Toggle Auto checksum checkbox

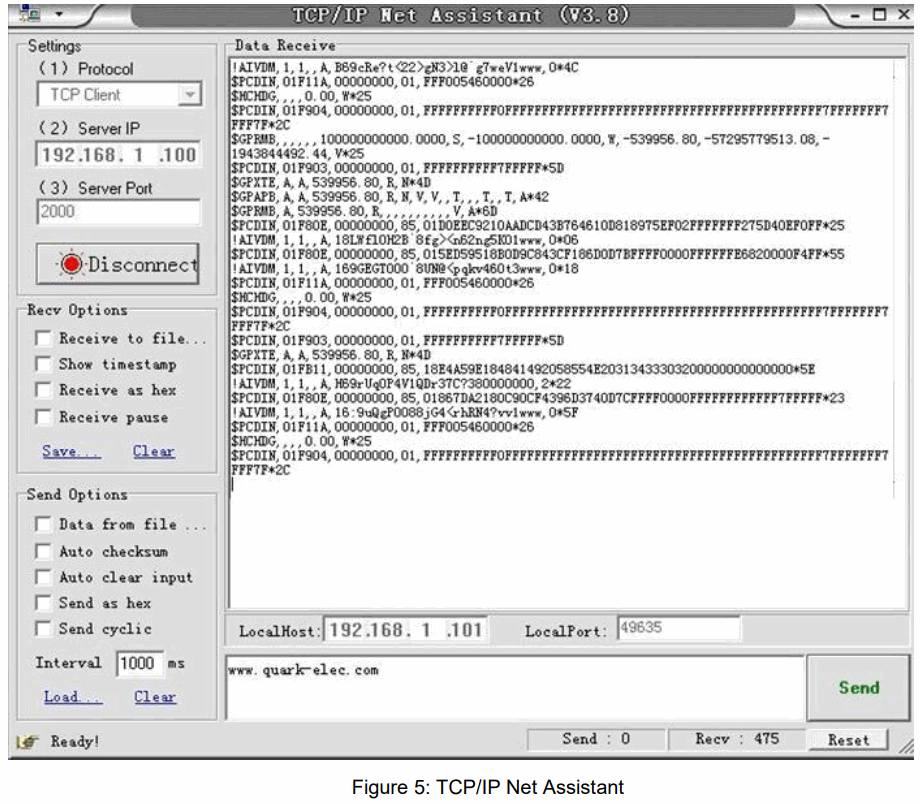pyautogui.click(x=43, y=552)
